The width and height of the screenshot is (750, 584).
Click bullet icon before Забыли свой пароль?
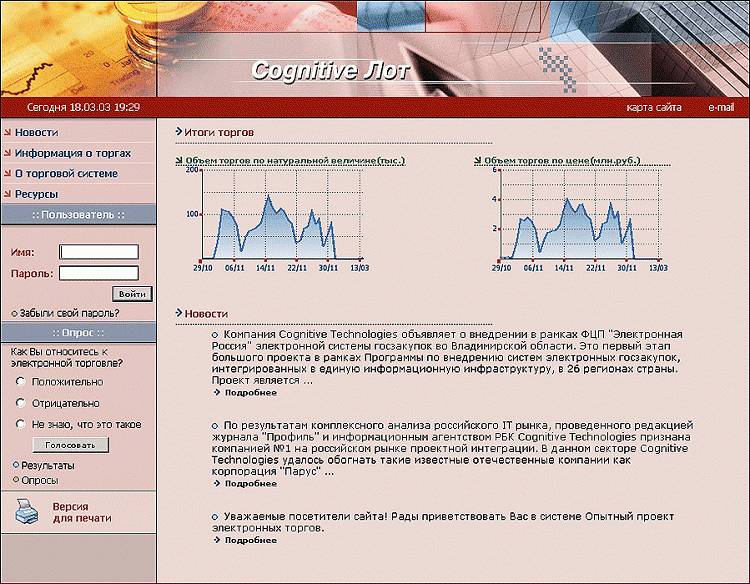[x=14, y=314]
